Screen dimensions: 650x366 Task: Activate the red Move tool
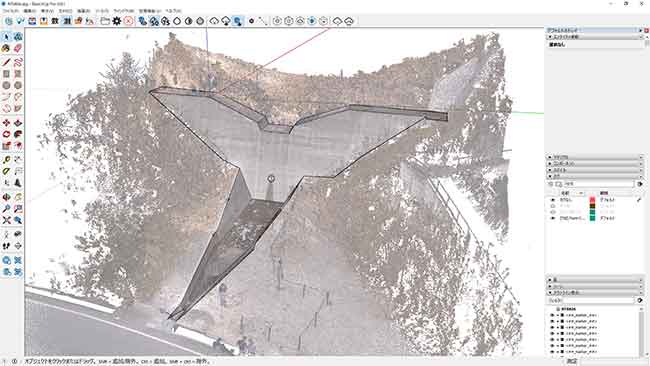[x=6, y=123]
